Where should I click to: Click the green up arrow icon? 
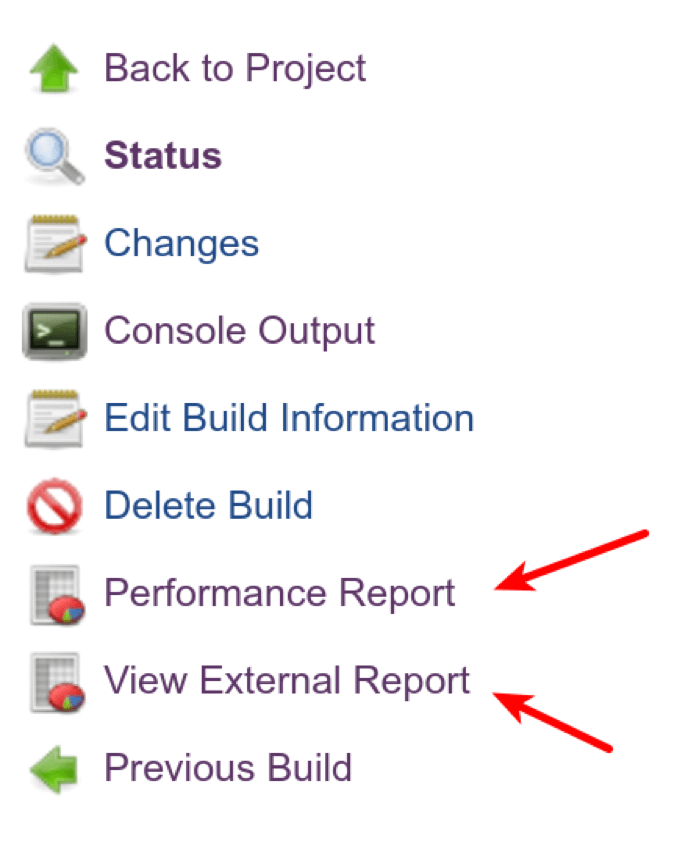click(x=55, y=70)
